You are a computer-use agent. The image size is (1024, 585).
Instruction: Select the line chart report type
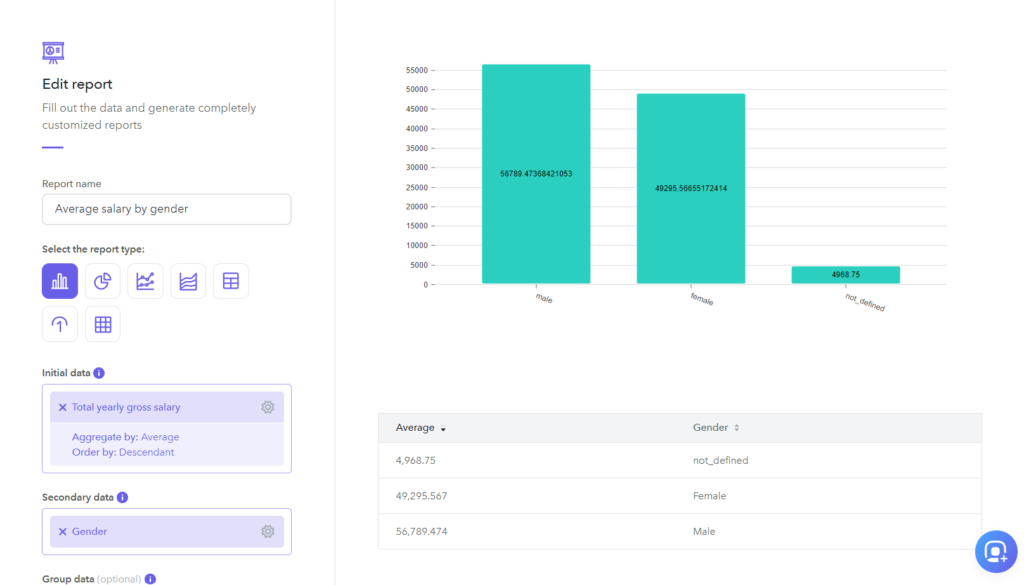click(145, 281)
